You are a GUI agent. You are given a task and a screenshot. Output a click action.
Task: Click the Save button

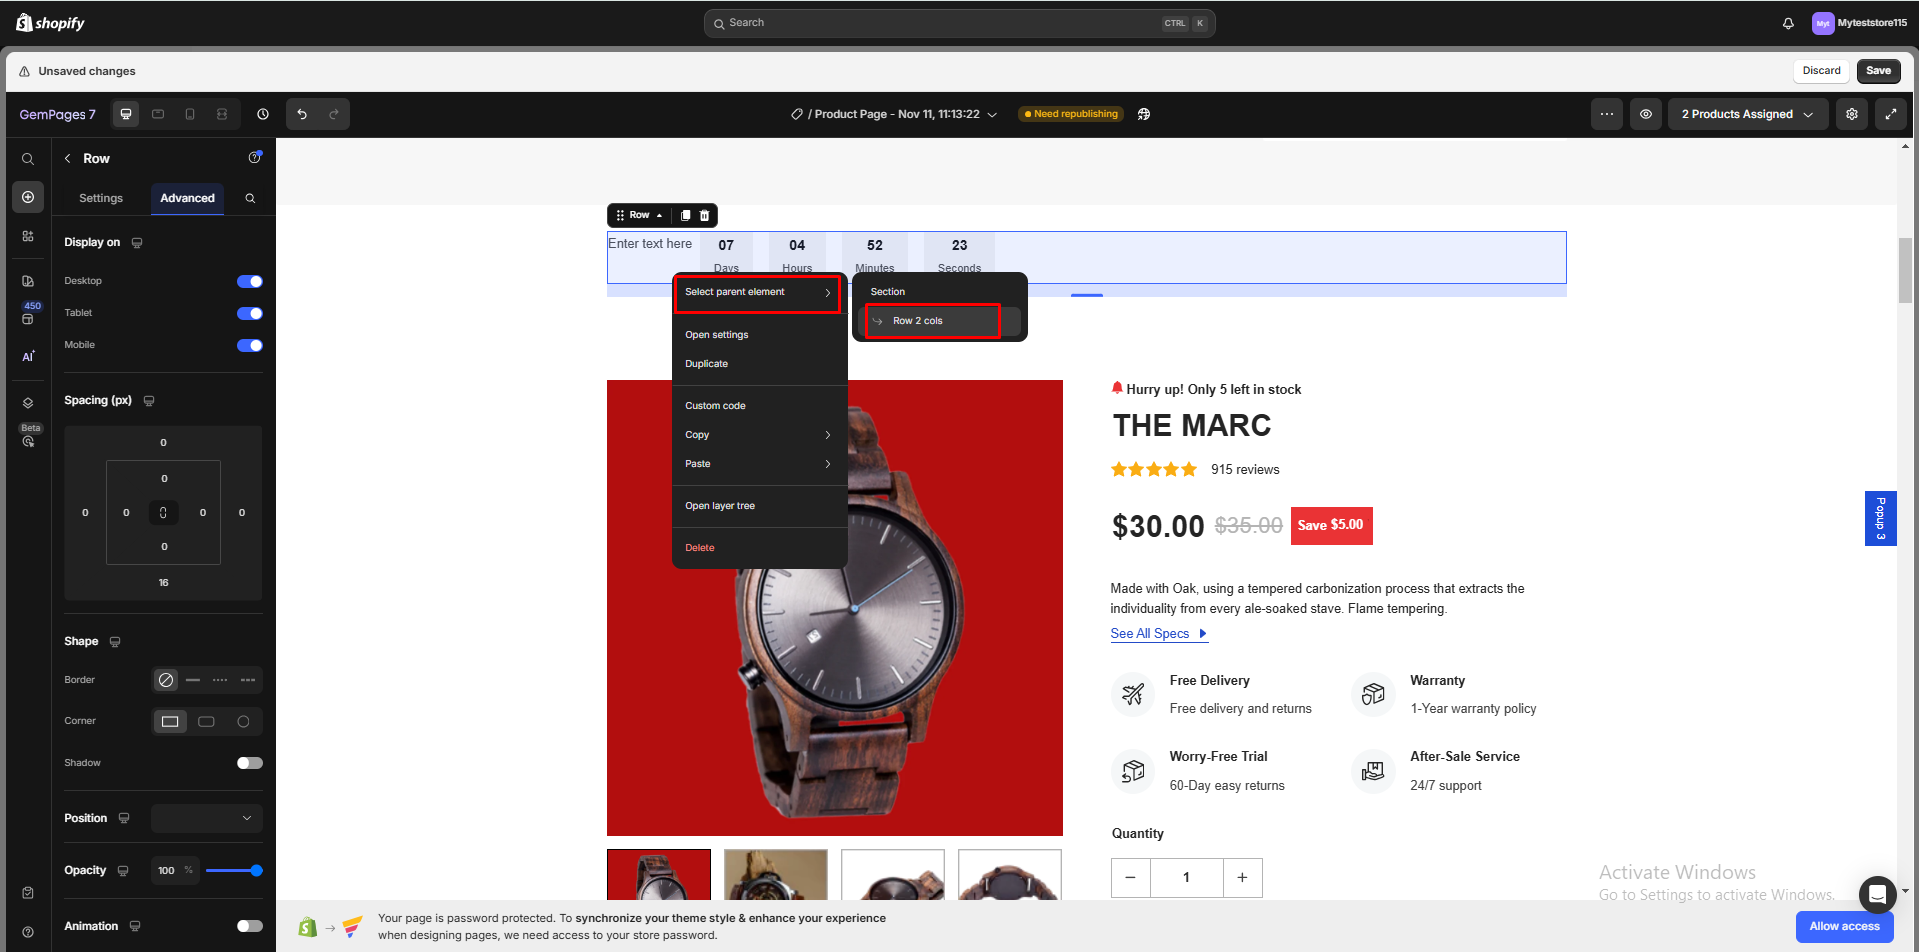point(1878,71)
